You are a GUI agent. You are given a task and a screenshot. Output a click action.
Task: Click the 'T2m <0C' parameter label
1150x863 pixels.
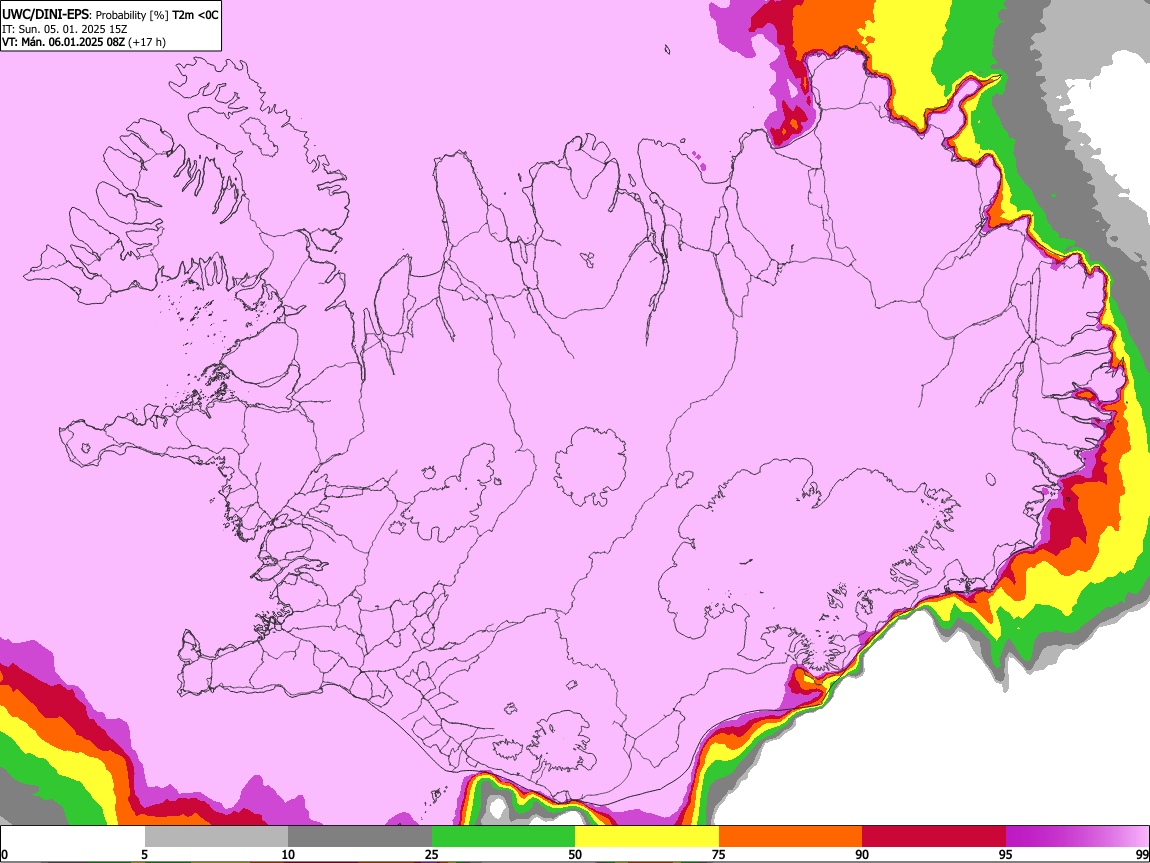tap(195, 15)
